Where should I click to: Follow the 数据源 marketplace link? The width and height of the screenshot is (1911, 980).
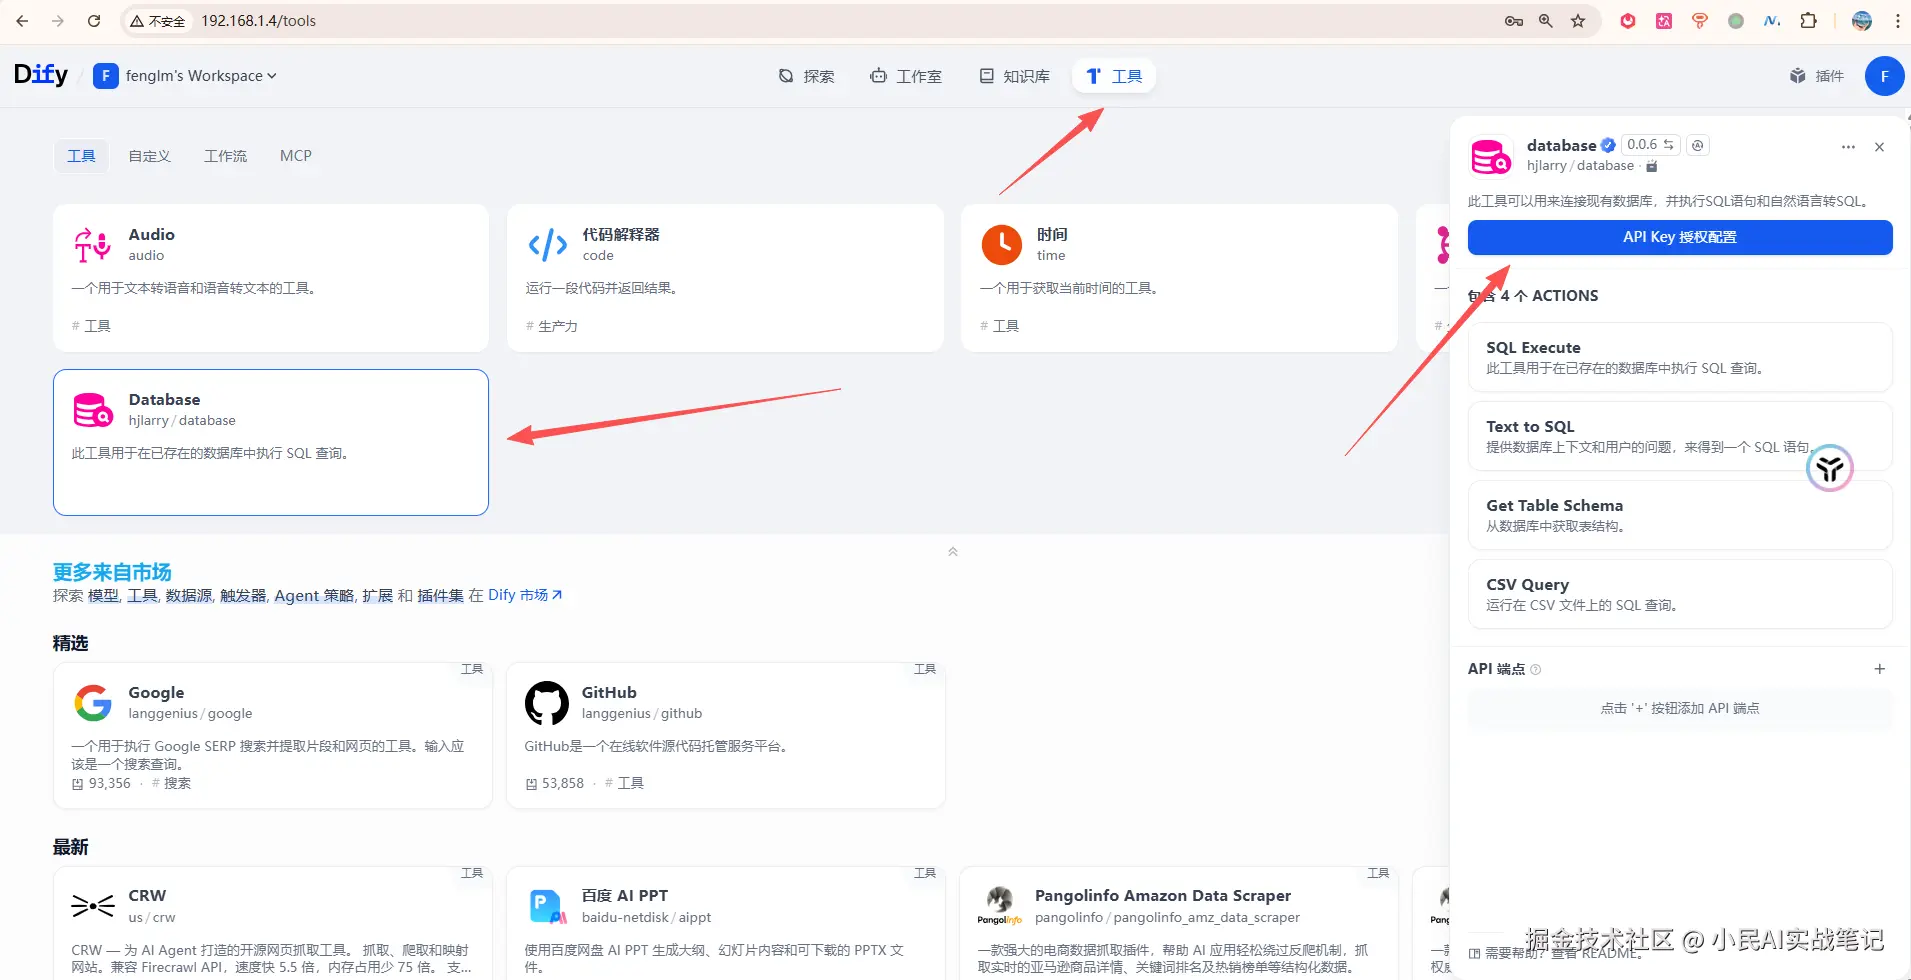[x=189, y=595]
